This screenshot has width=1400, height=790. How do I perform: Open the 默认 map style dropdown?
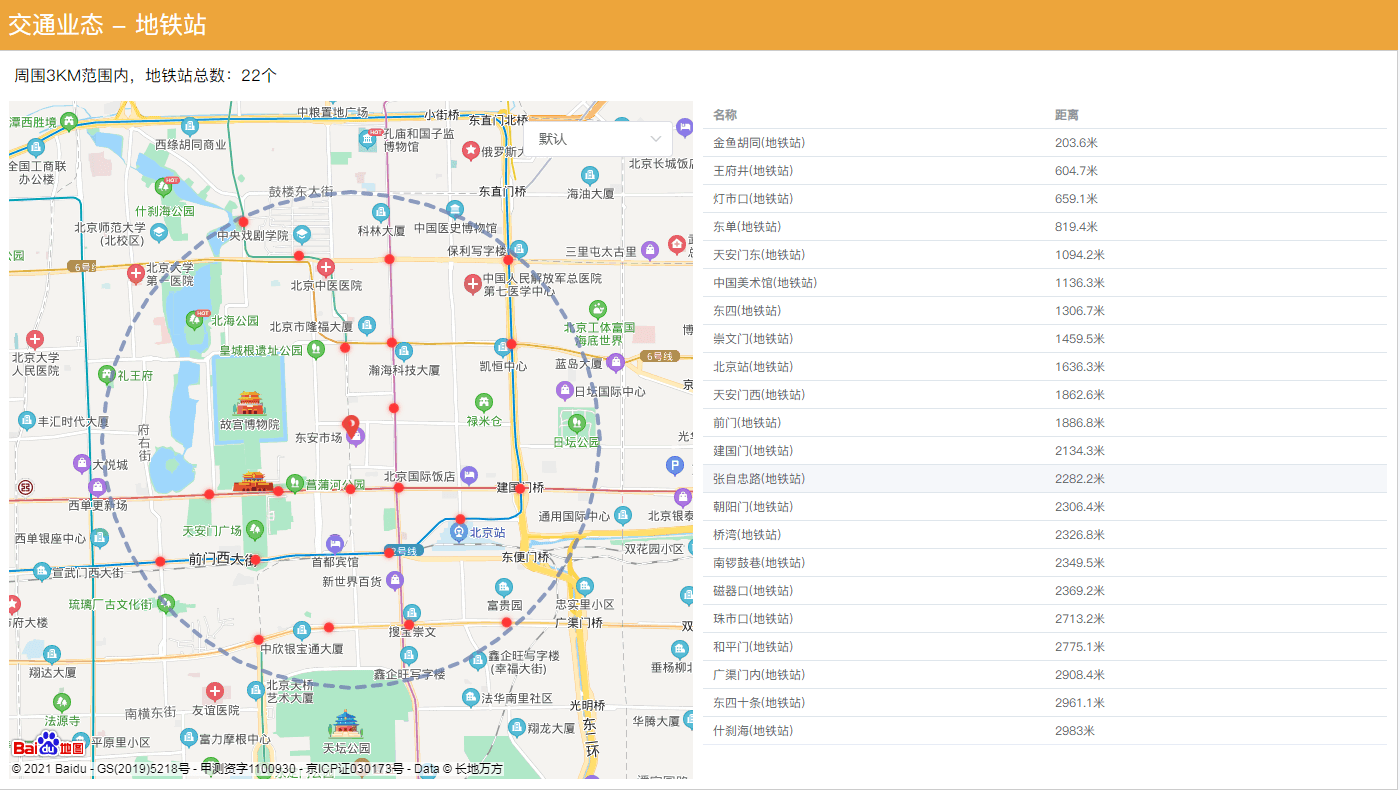(598, 139)
